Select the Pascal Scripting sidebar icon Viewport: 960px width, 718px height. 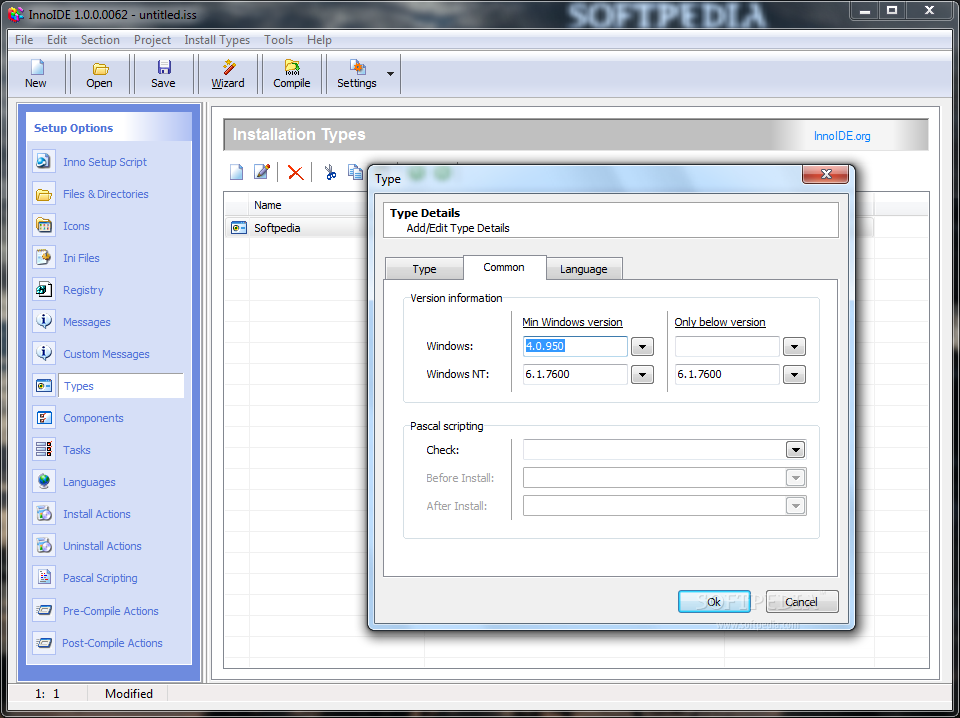(x=43, y=577)
